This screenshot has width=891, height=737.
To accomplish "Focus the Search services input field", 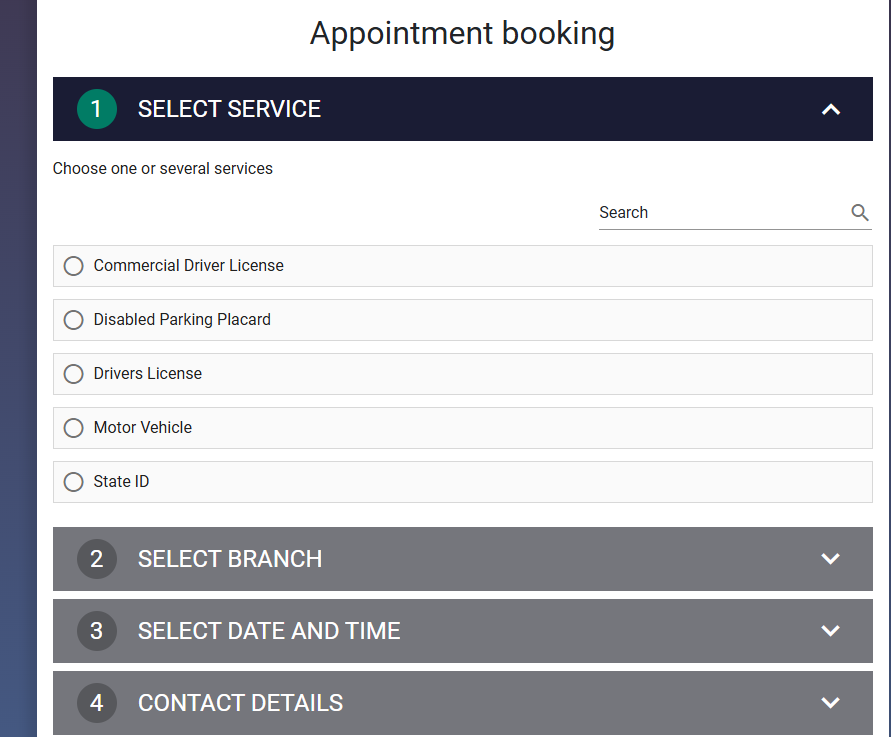I will (x=723, y=213).
